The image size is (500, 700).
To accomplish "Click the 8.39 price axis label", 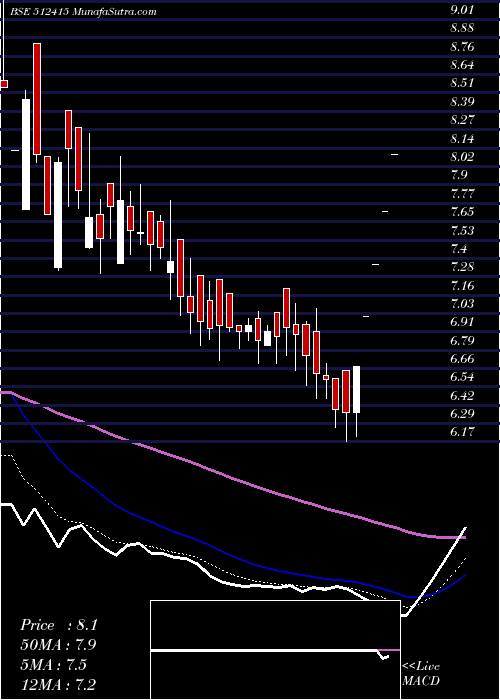I will (x=462, y=102).
